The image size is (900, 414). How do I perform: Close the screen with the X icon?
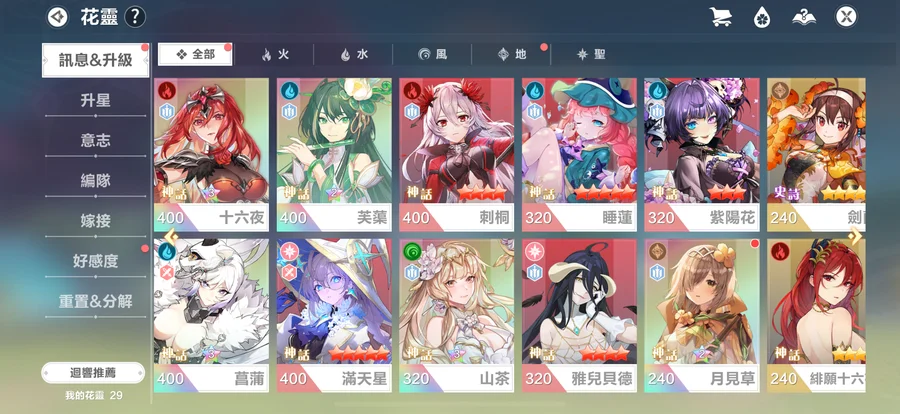[846, 17]
